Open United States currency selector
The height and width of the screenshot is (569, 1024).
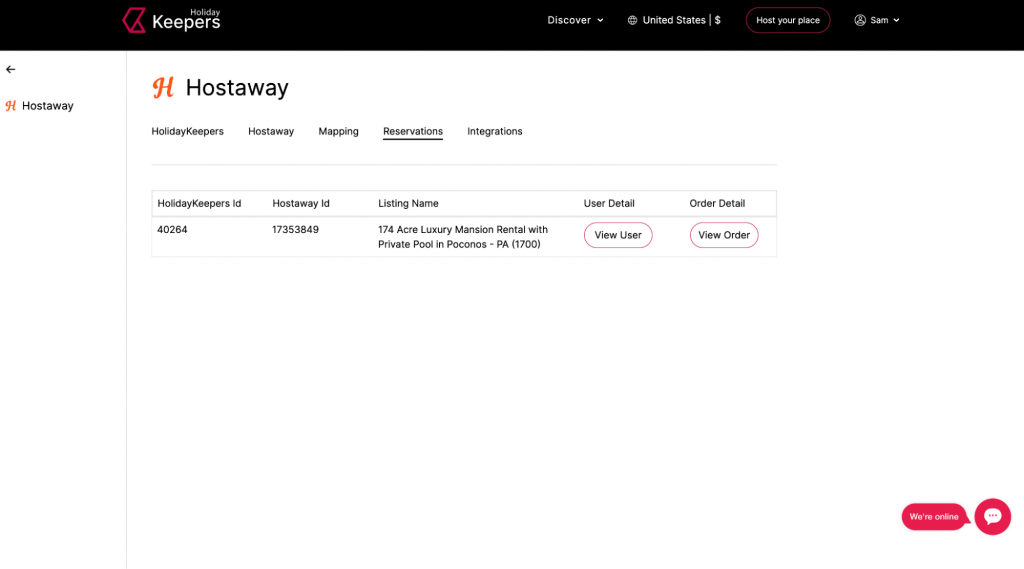point(674,20)
